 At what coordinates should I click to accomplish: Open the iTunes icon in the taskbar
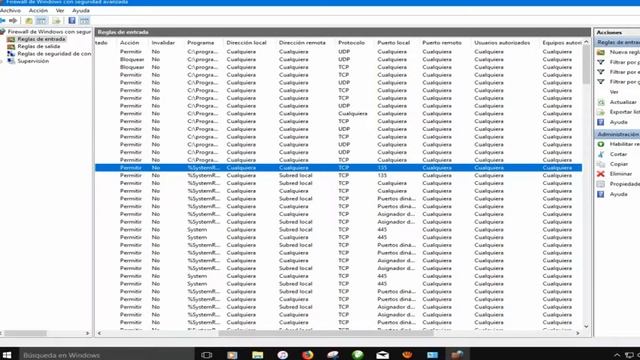(282, 355)
